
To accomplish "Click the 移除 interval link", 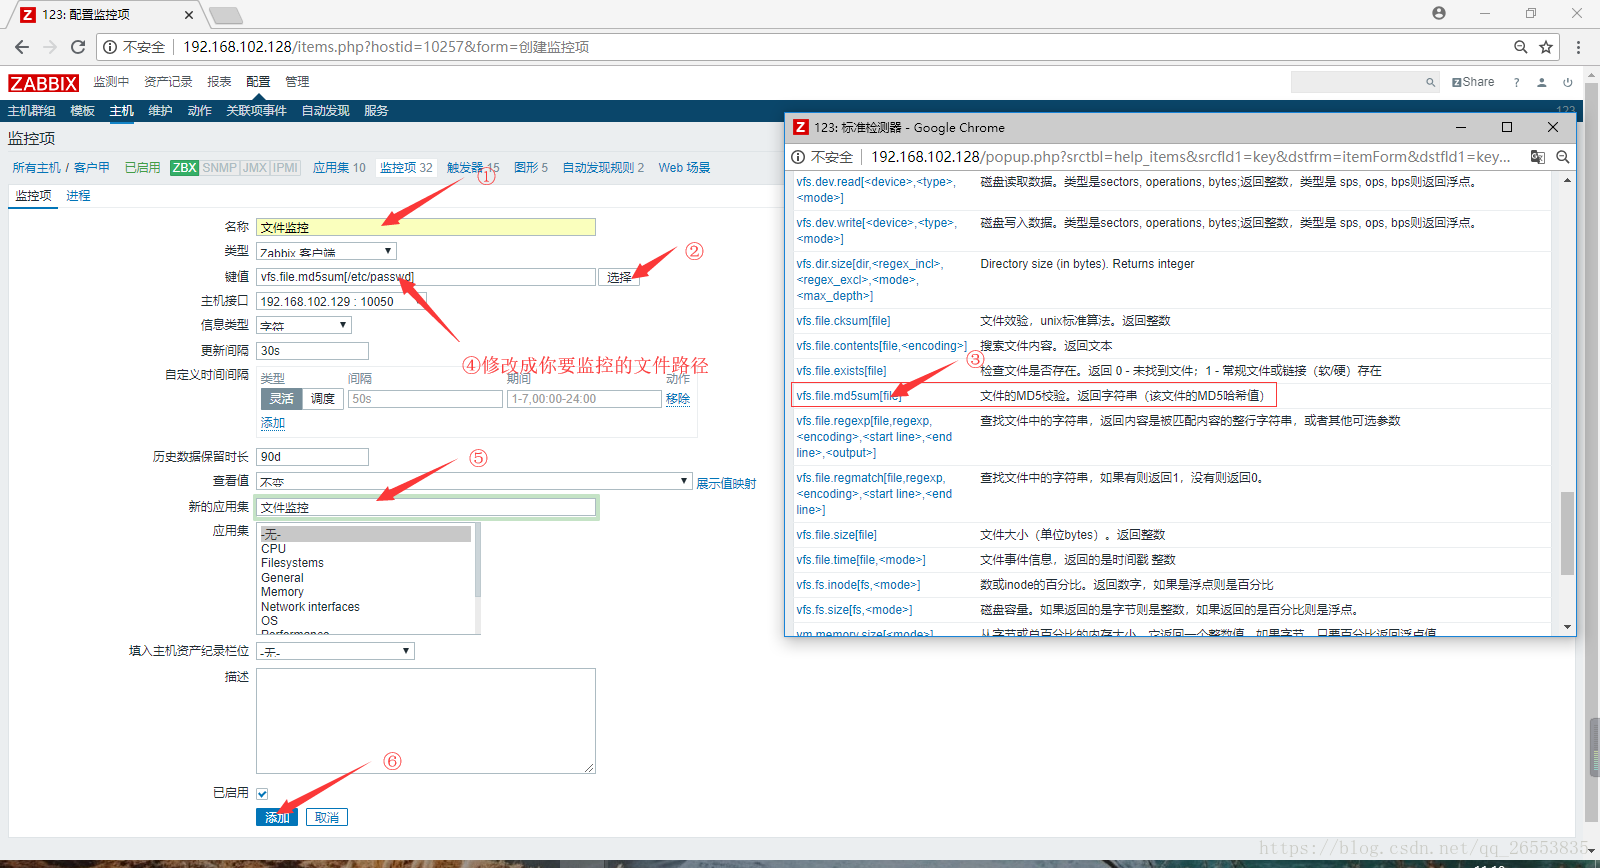I will [678, 398].
